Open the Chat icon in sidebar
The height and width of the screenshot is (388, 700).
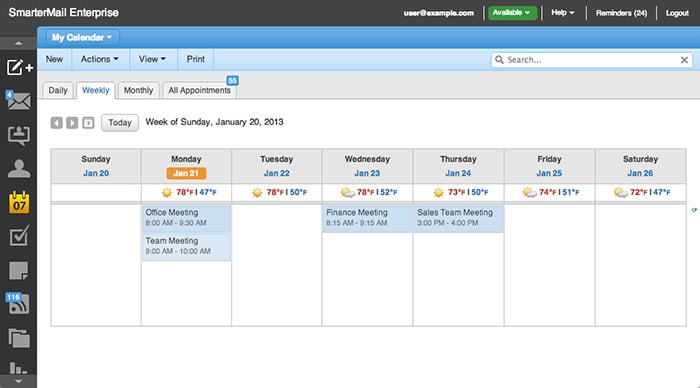(19, 135)
